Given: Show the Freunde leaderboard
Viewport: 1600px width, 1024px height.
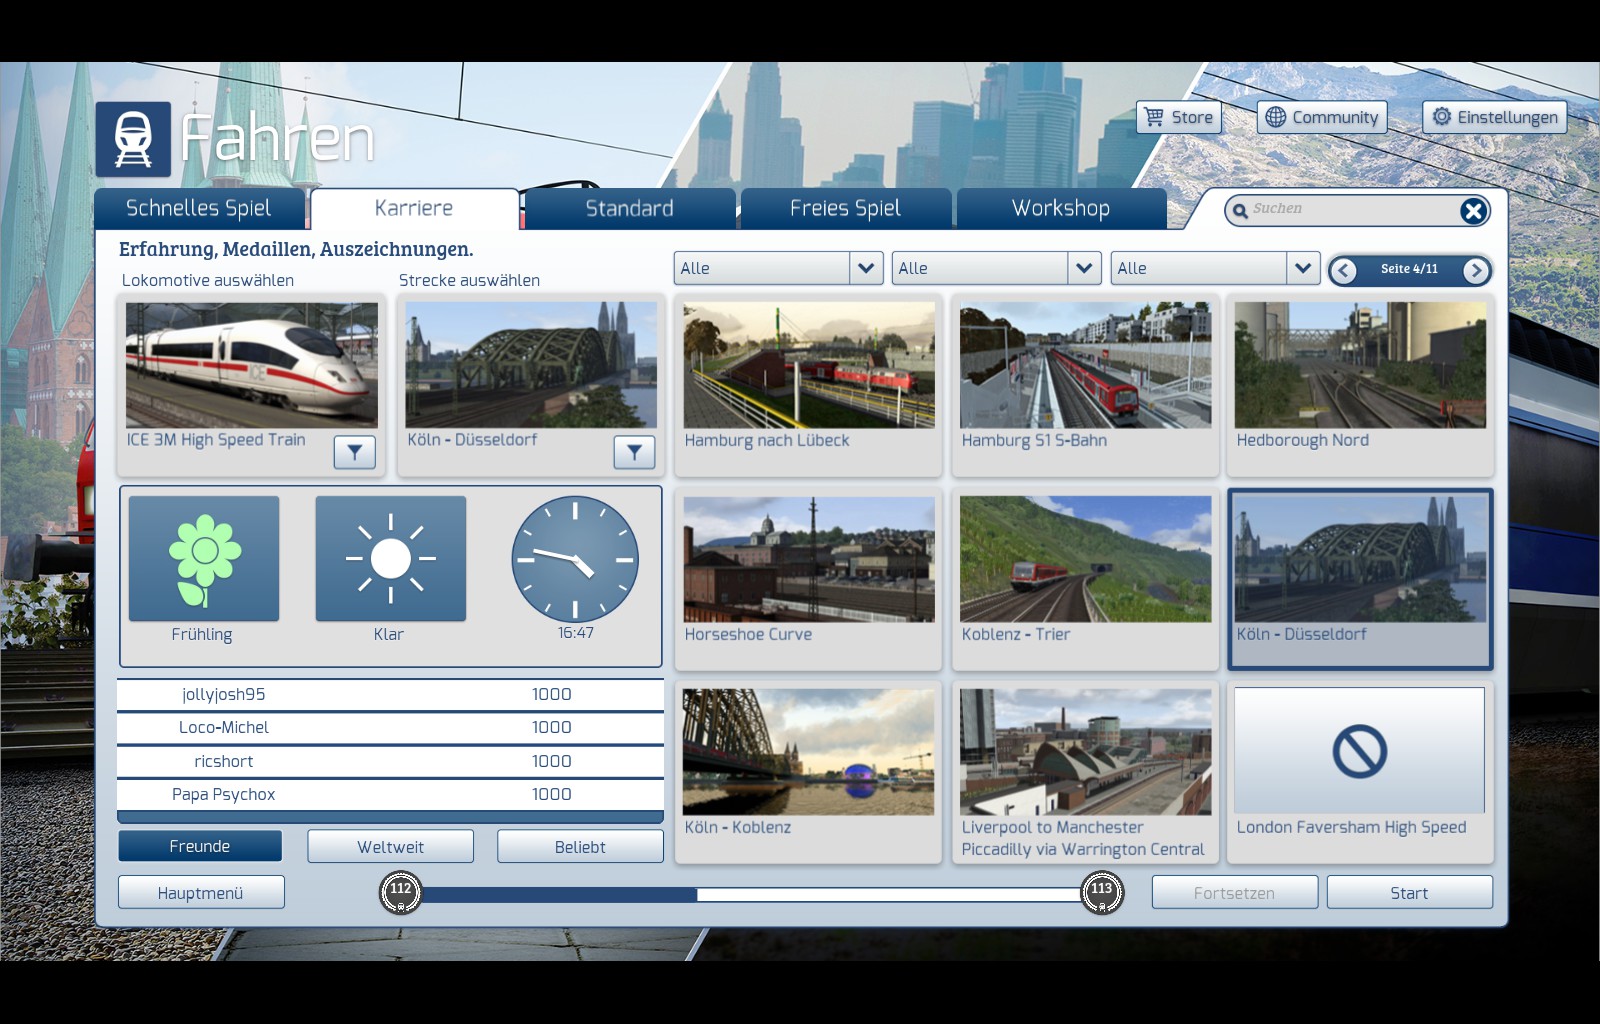Looking at the screenshot, I should tap(200, 846).
